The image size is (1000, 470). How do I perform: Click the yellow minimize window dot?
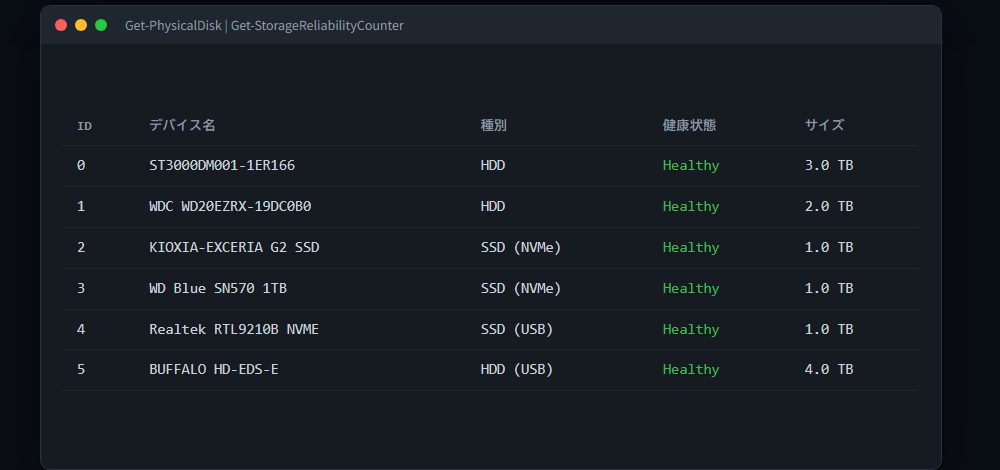click(81, 26)
